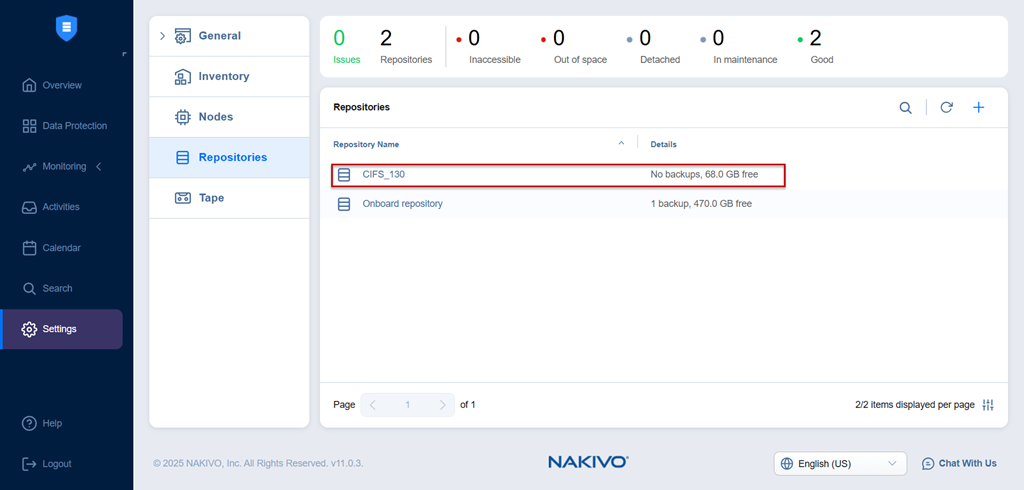The width and height of the screenshot is (1024, 490).
Task: Click the copyright v11.0.3 text
Action: 258,463
